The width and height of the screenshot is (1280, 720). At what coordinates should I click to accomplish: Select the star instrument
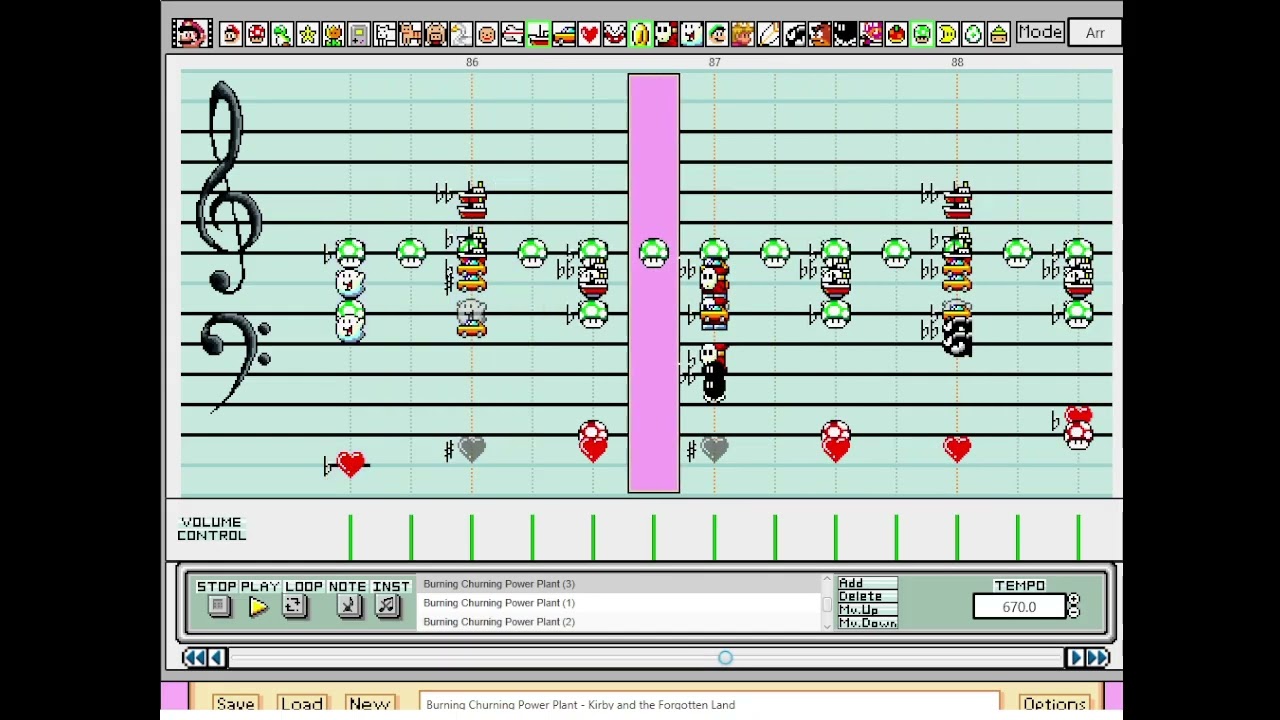tap(308, 34)
